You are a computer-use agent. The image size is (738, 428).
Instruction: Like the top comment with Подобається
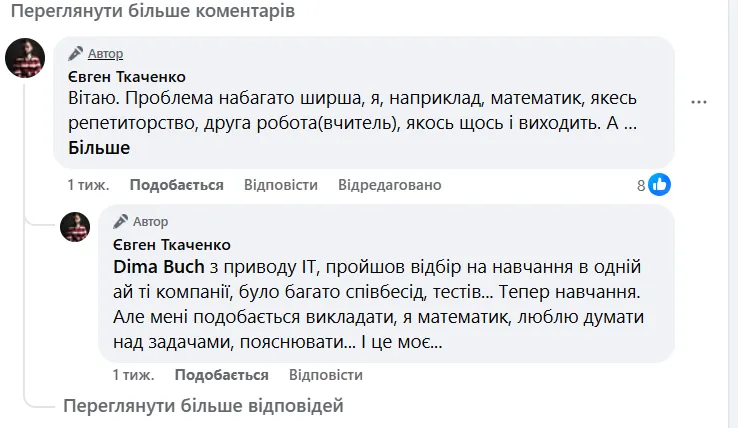(176, 185)
